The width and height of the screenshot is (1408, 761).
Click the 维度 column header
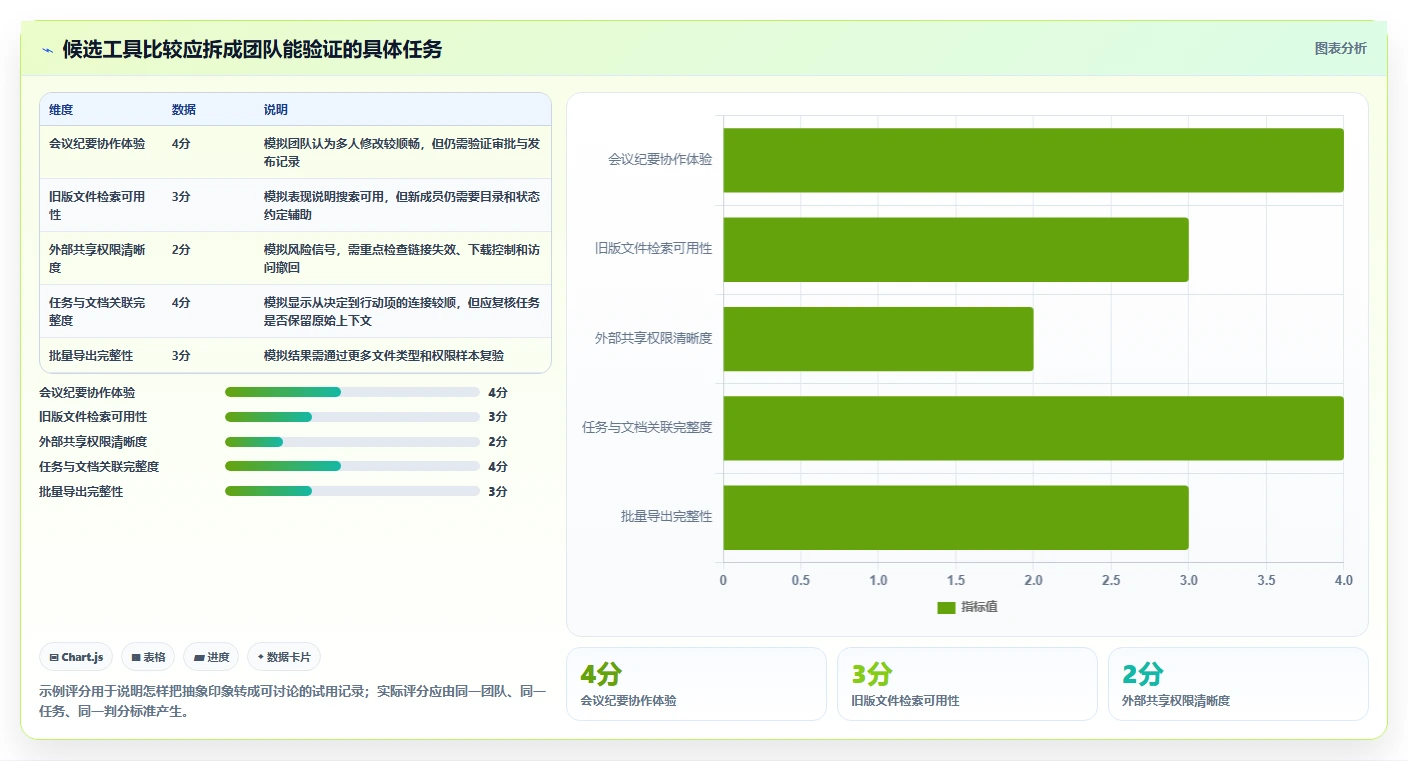[61, 110]
